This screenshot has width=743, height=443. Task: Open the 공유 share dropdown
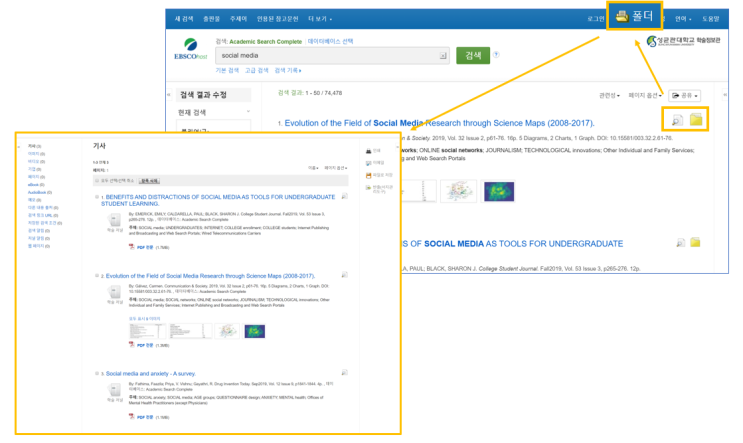[685, 96]
